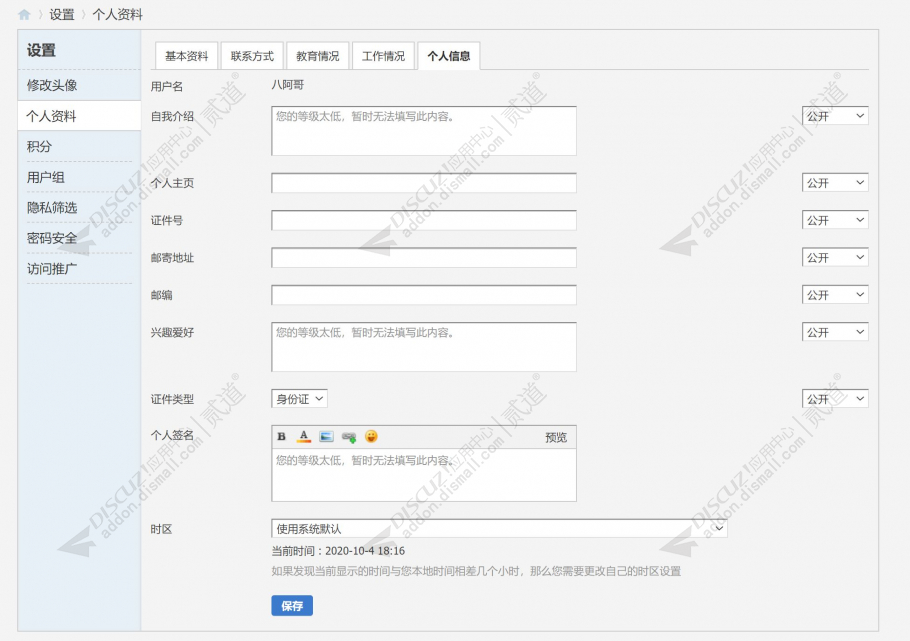Switch to the 工作情况 tab
The height and width of the screenshot is (641, 910).
click(383, 56)
